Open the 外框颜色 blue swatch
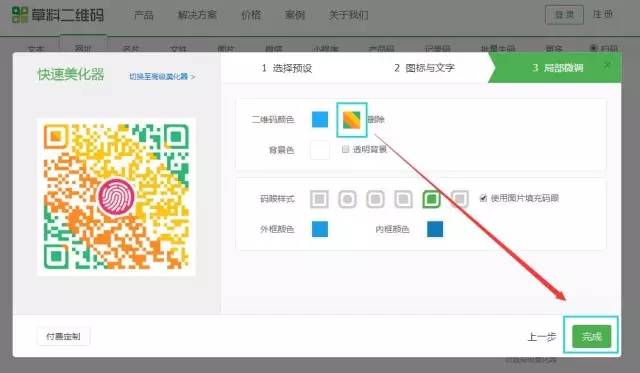640x373 pixels. coord(320,229)
